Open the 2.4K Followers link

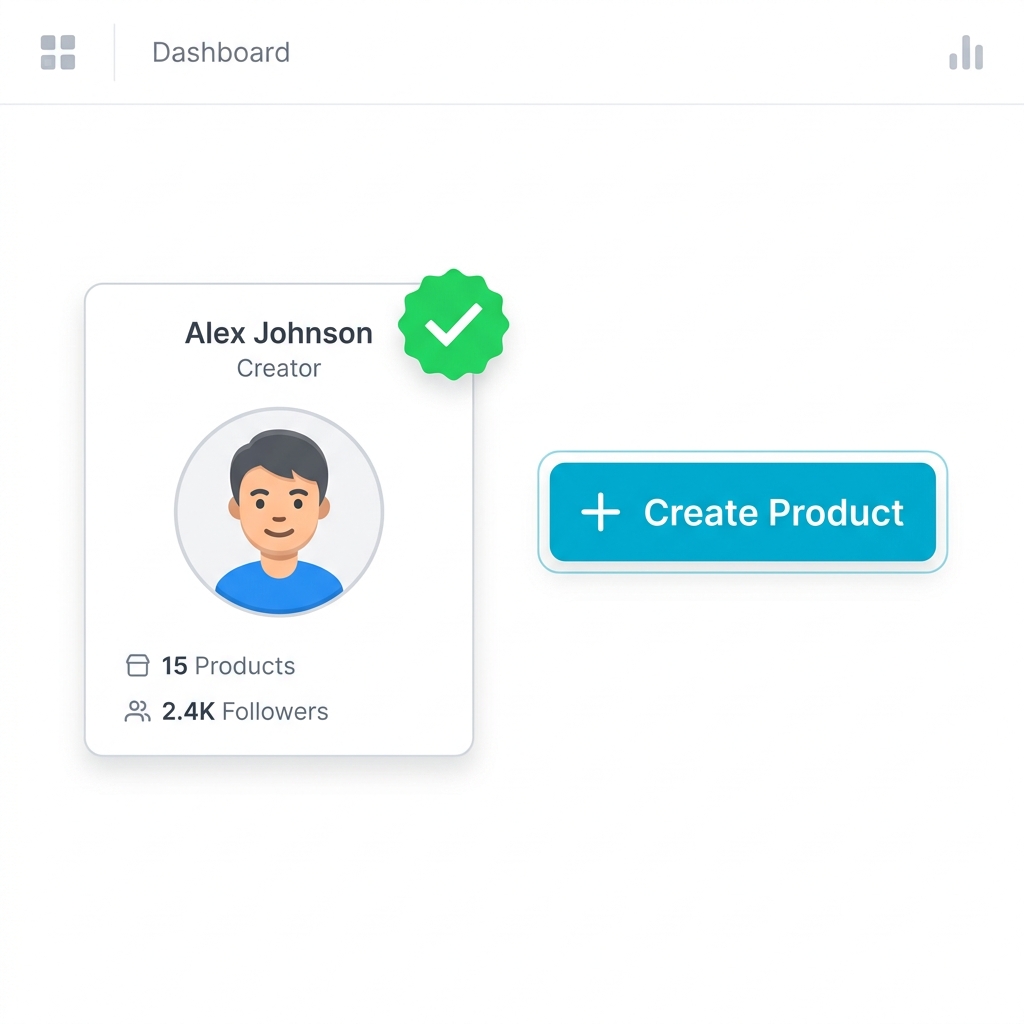pos(226,711)
